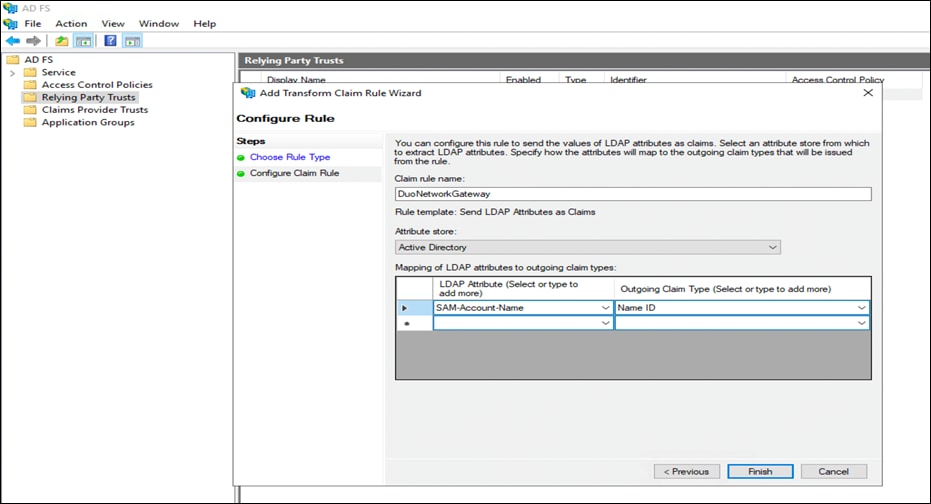Open the Attribute store dropdown
931x504 pixels.
pyautogui.click(x=587, y=247)
